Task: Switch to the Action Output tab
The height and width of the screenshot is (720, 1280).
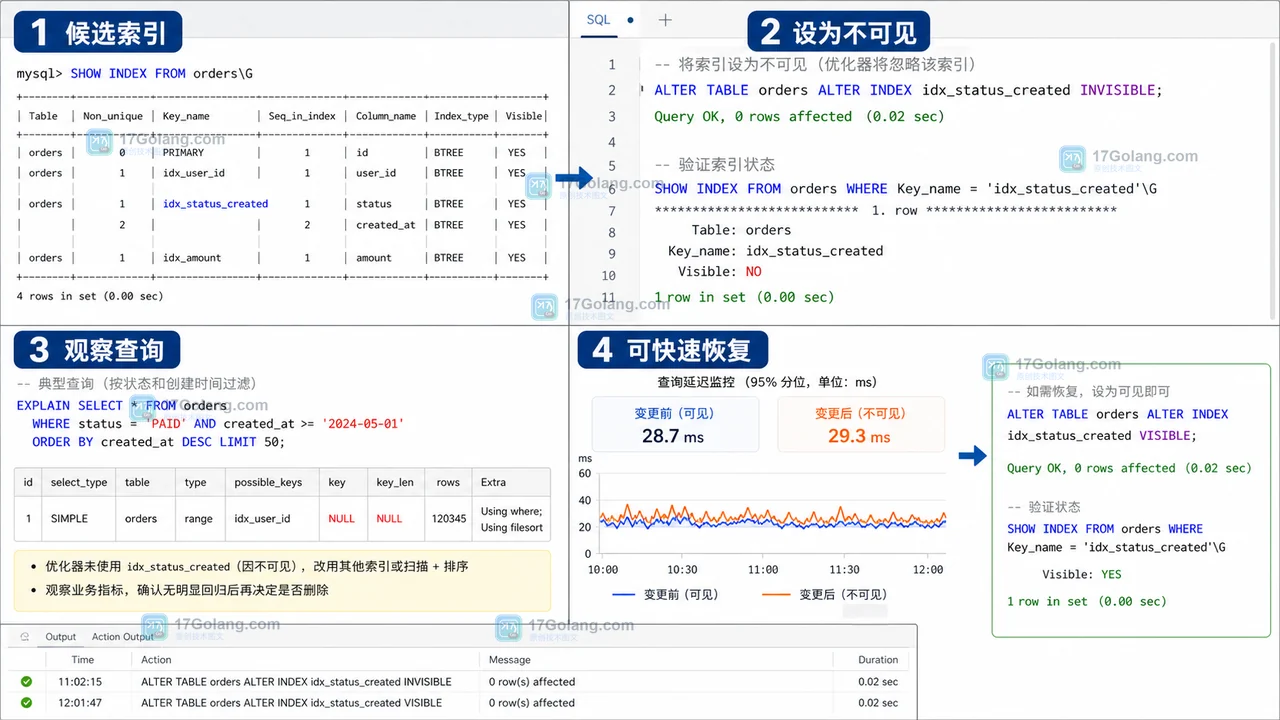Action: pos(123,637)
